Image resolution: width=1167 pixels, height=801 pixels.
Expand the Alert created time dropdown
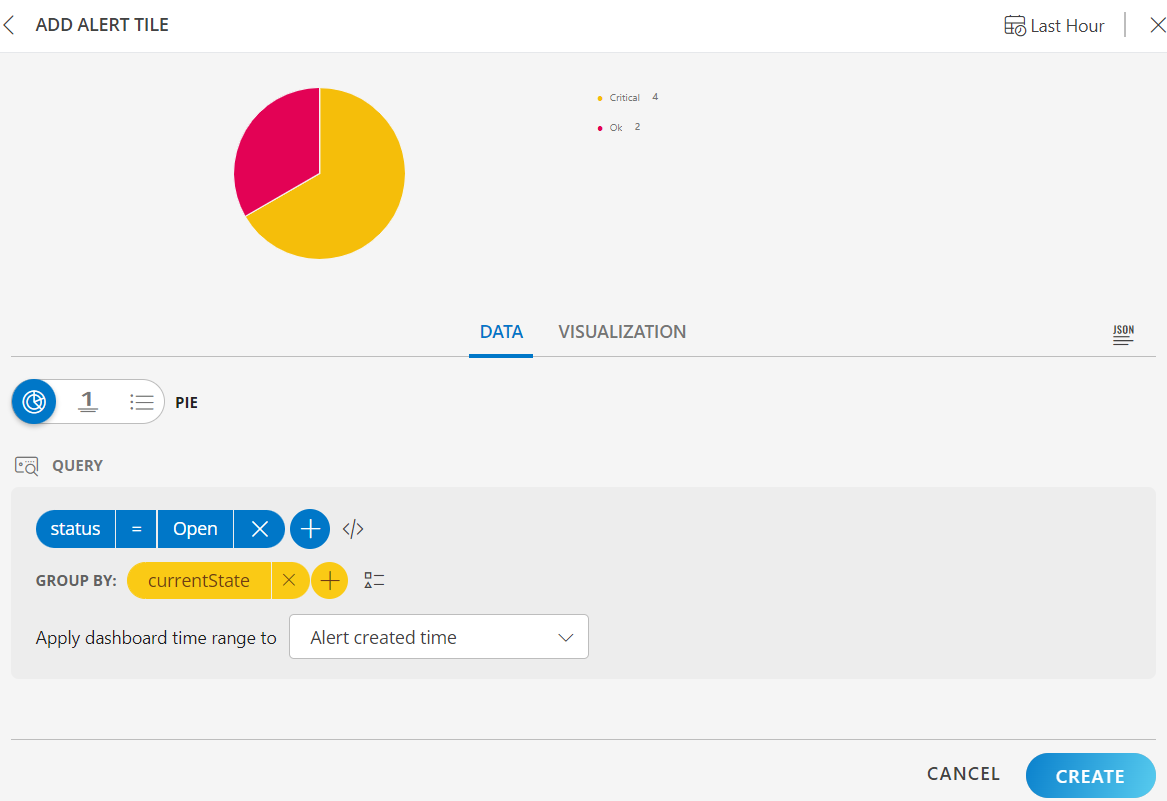click(x=438, y=637)
